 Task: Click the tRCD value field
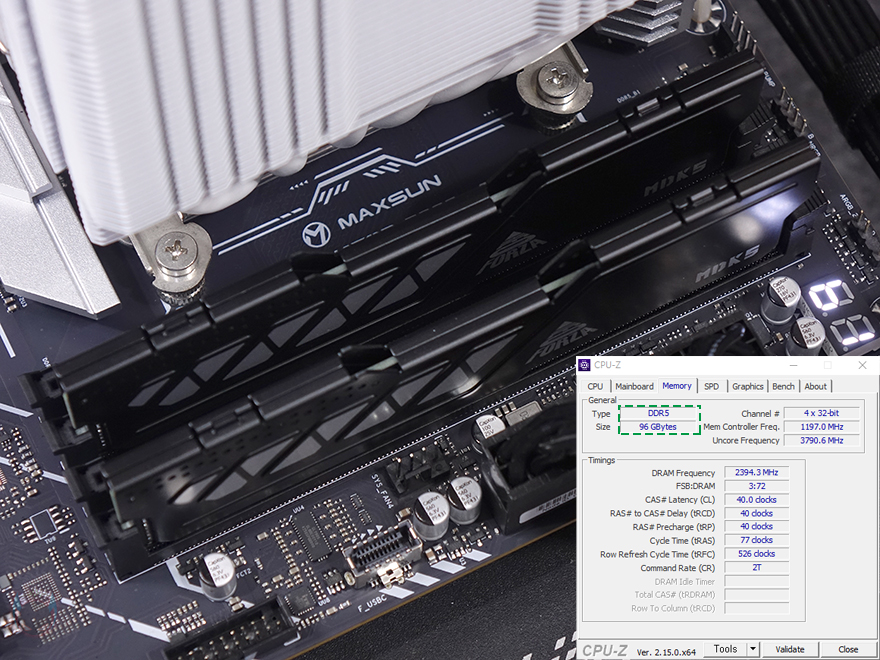coord(757,513)
